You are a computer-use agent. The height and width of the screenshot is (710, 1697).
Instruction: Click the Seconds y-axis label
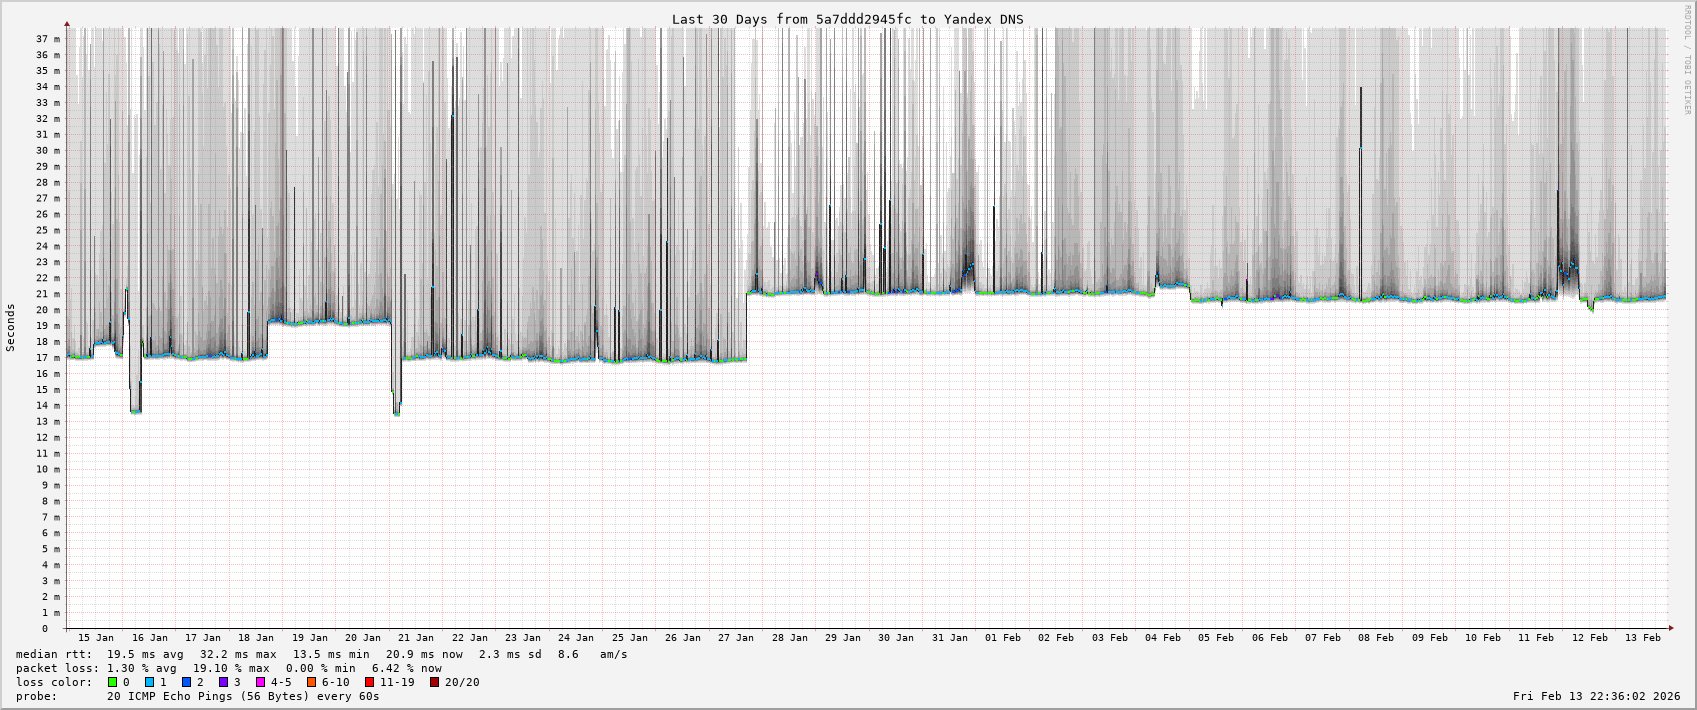[11, 328]
